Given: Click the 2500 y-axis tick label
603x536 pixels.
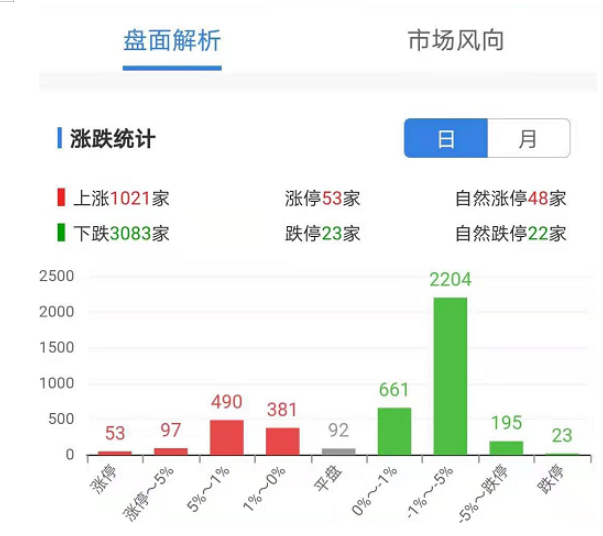Looking at the screenshot, I should coord(57,276).
